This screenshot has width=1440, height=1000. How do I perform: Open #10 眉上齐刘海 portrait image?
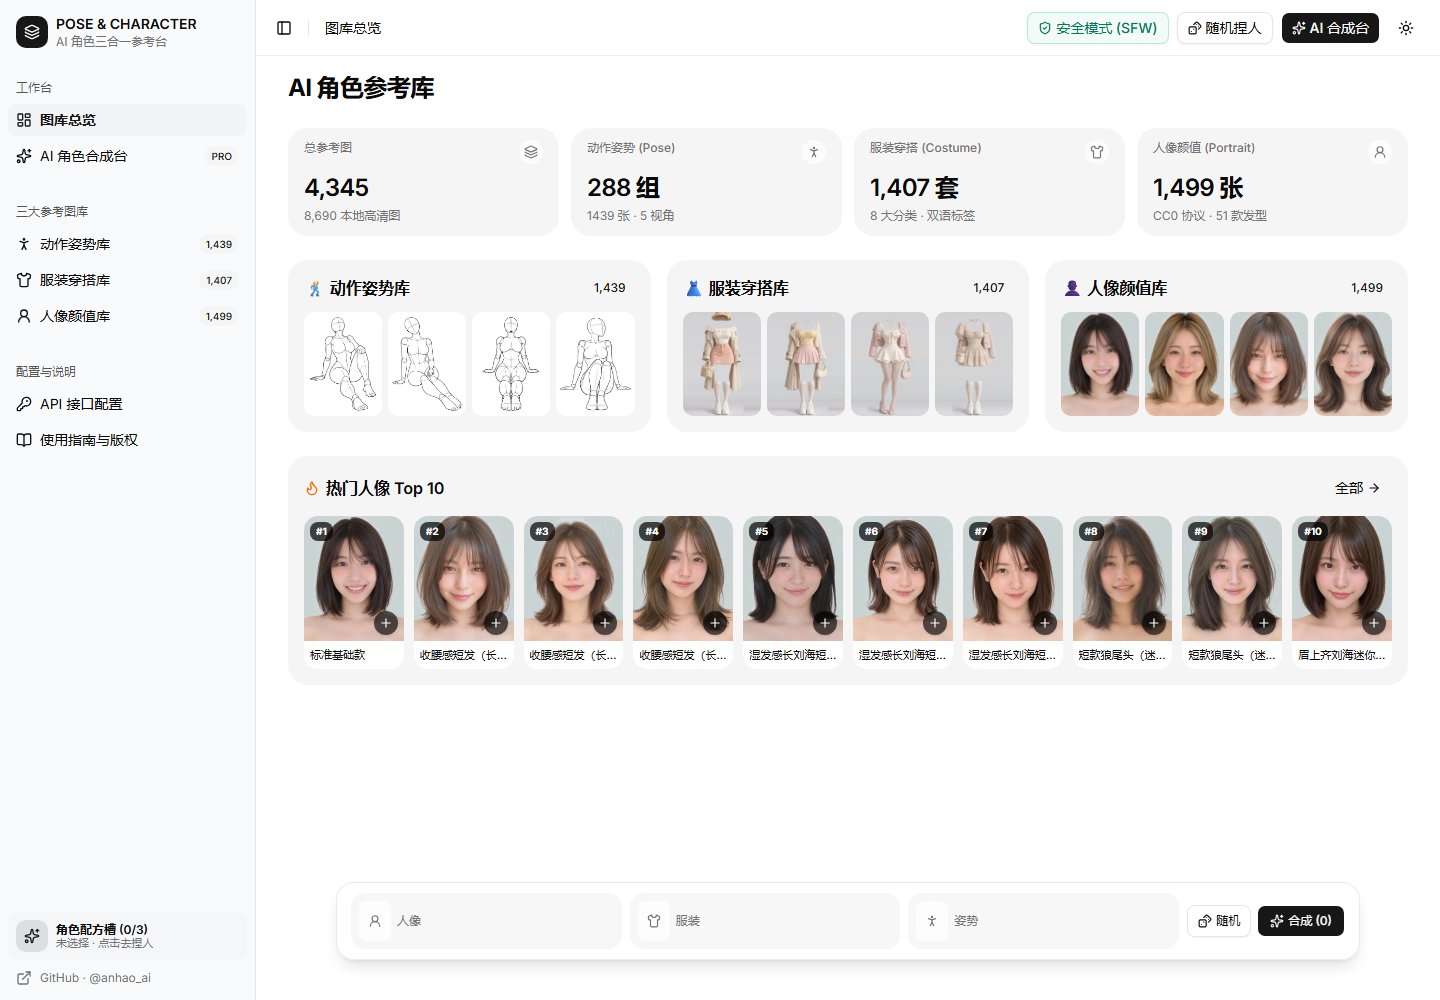(x=1342, y=578)
